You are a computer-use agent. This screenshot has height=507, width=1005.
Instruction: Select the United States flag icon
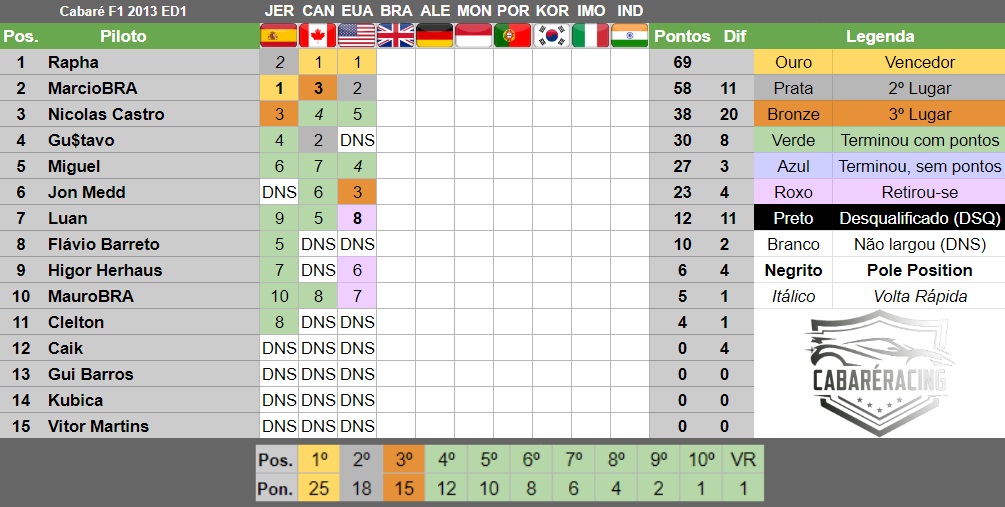tap(357, 36)
